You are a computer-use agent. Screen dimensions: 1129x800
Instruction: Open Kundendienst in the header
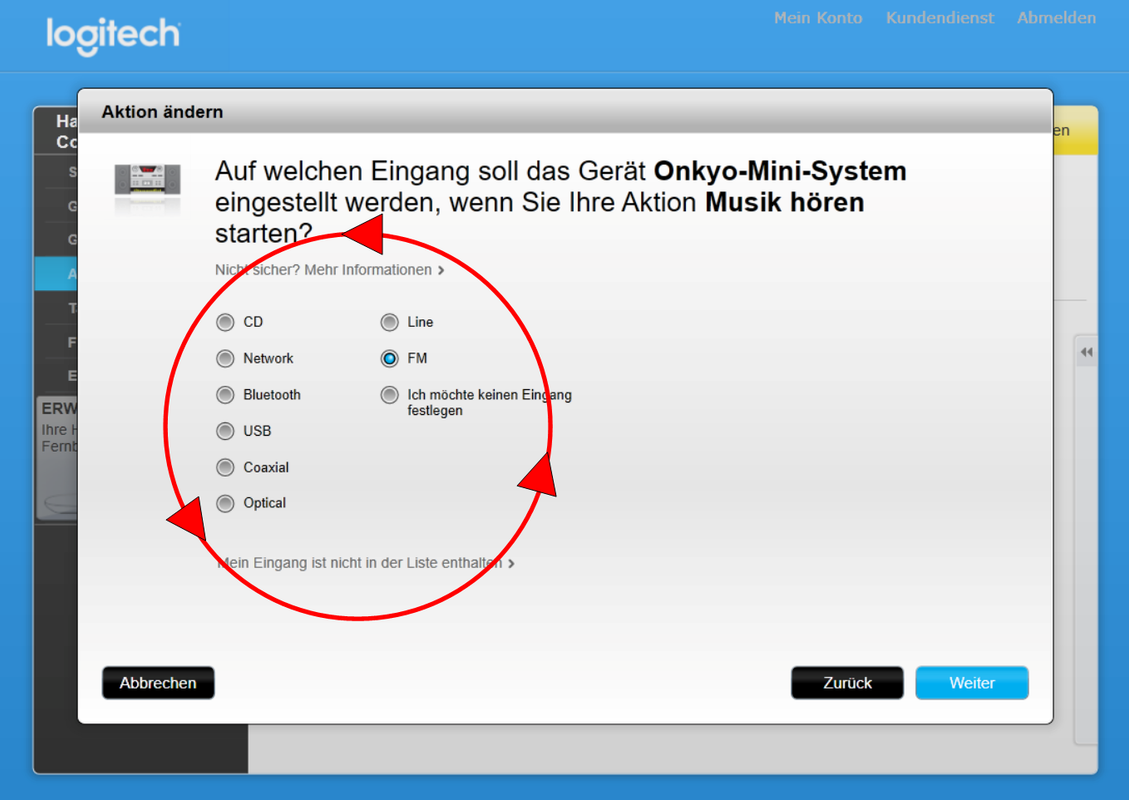pyautogui.click(x=940, y=18)
